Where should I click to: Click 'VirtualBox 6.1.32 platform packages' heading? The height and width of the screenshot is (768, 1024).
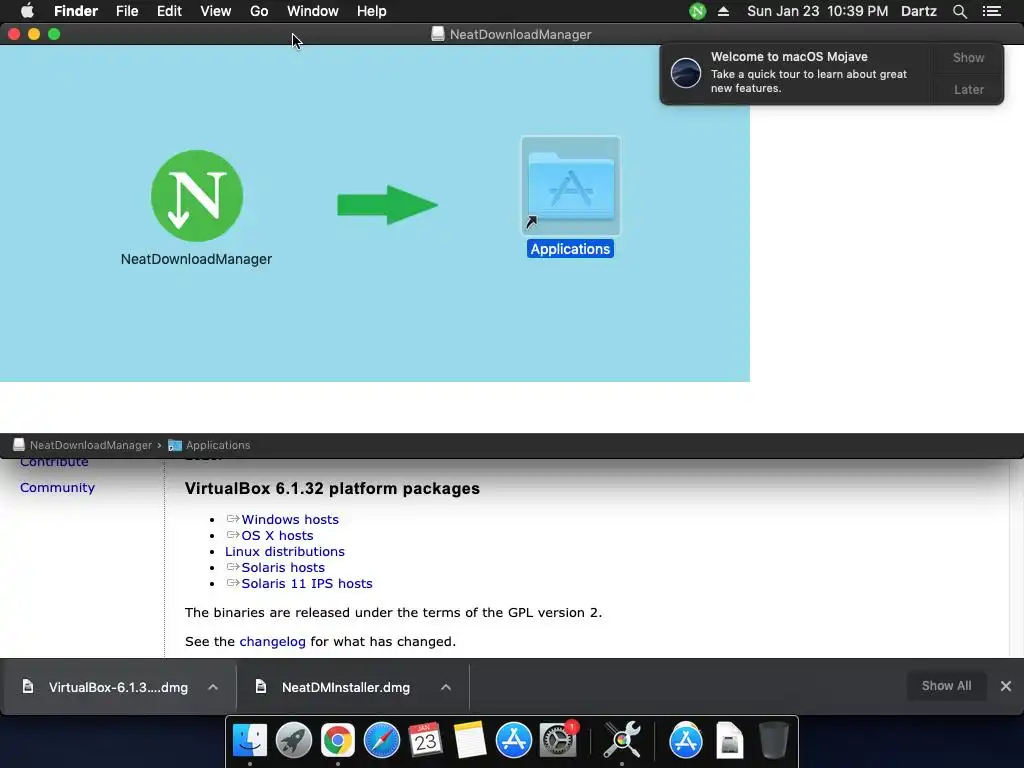332,488
